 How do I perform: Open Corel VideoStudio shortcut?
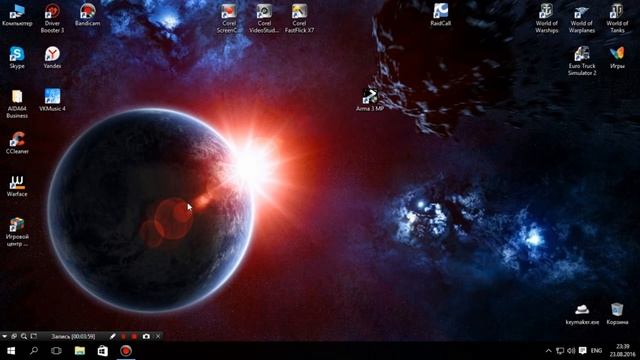tap(264, 18)
